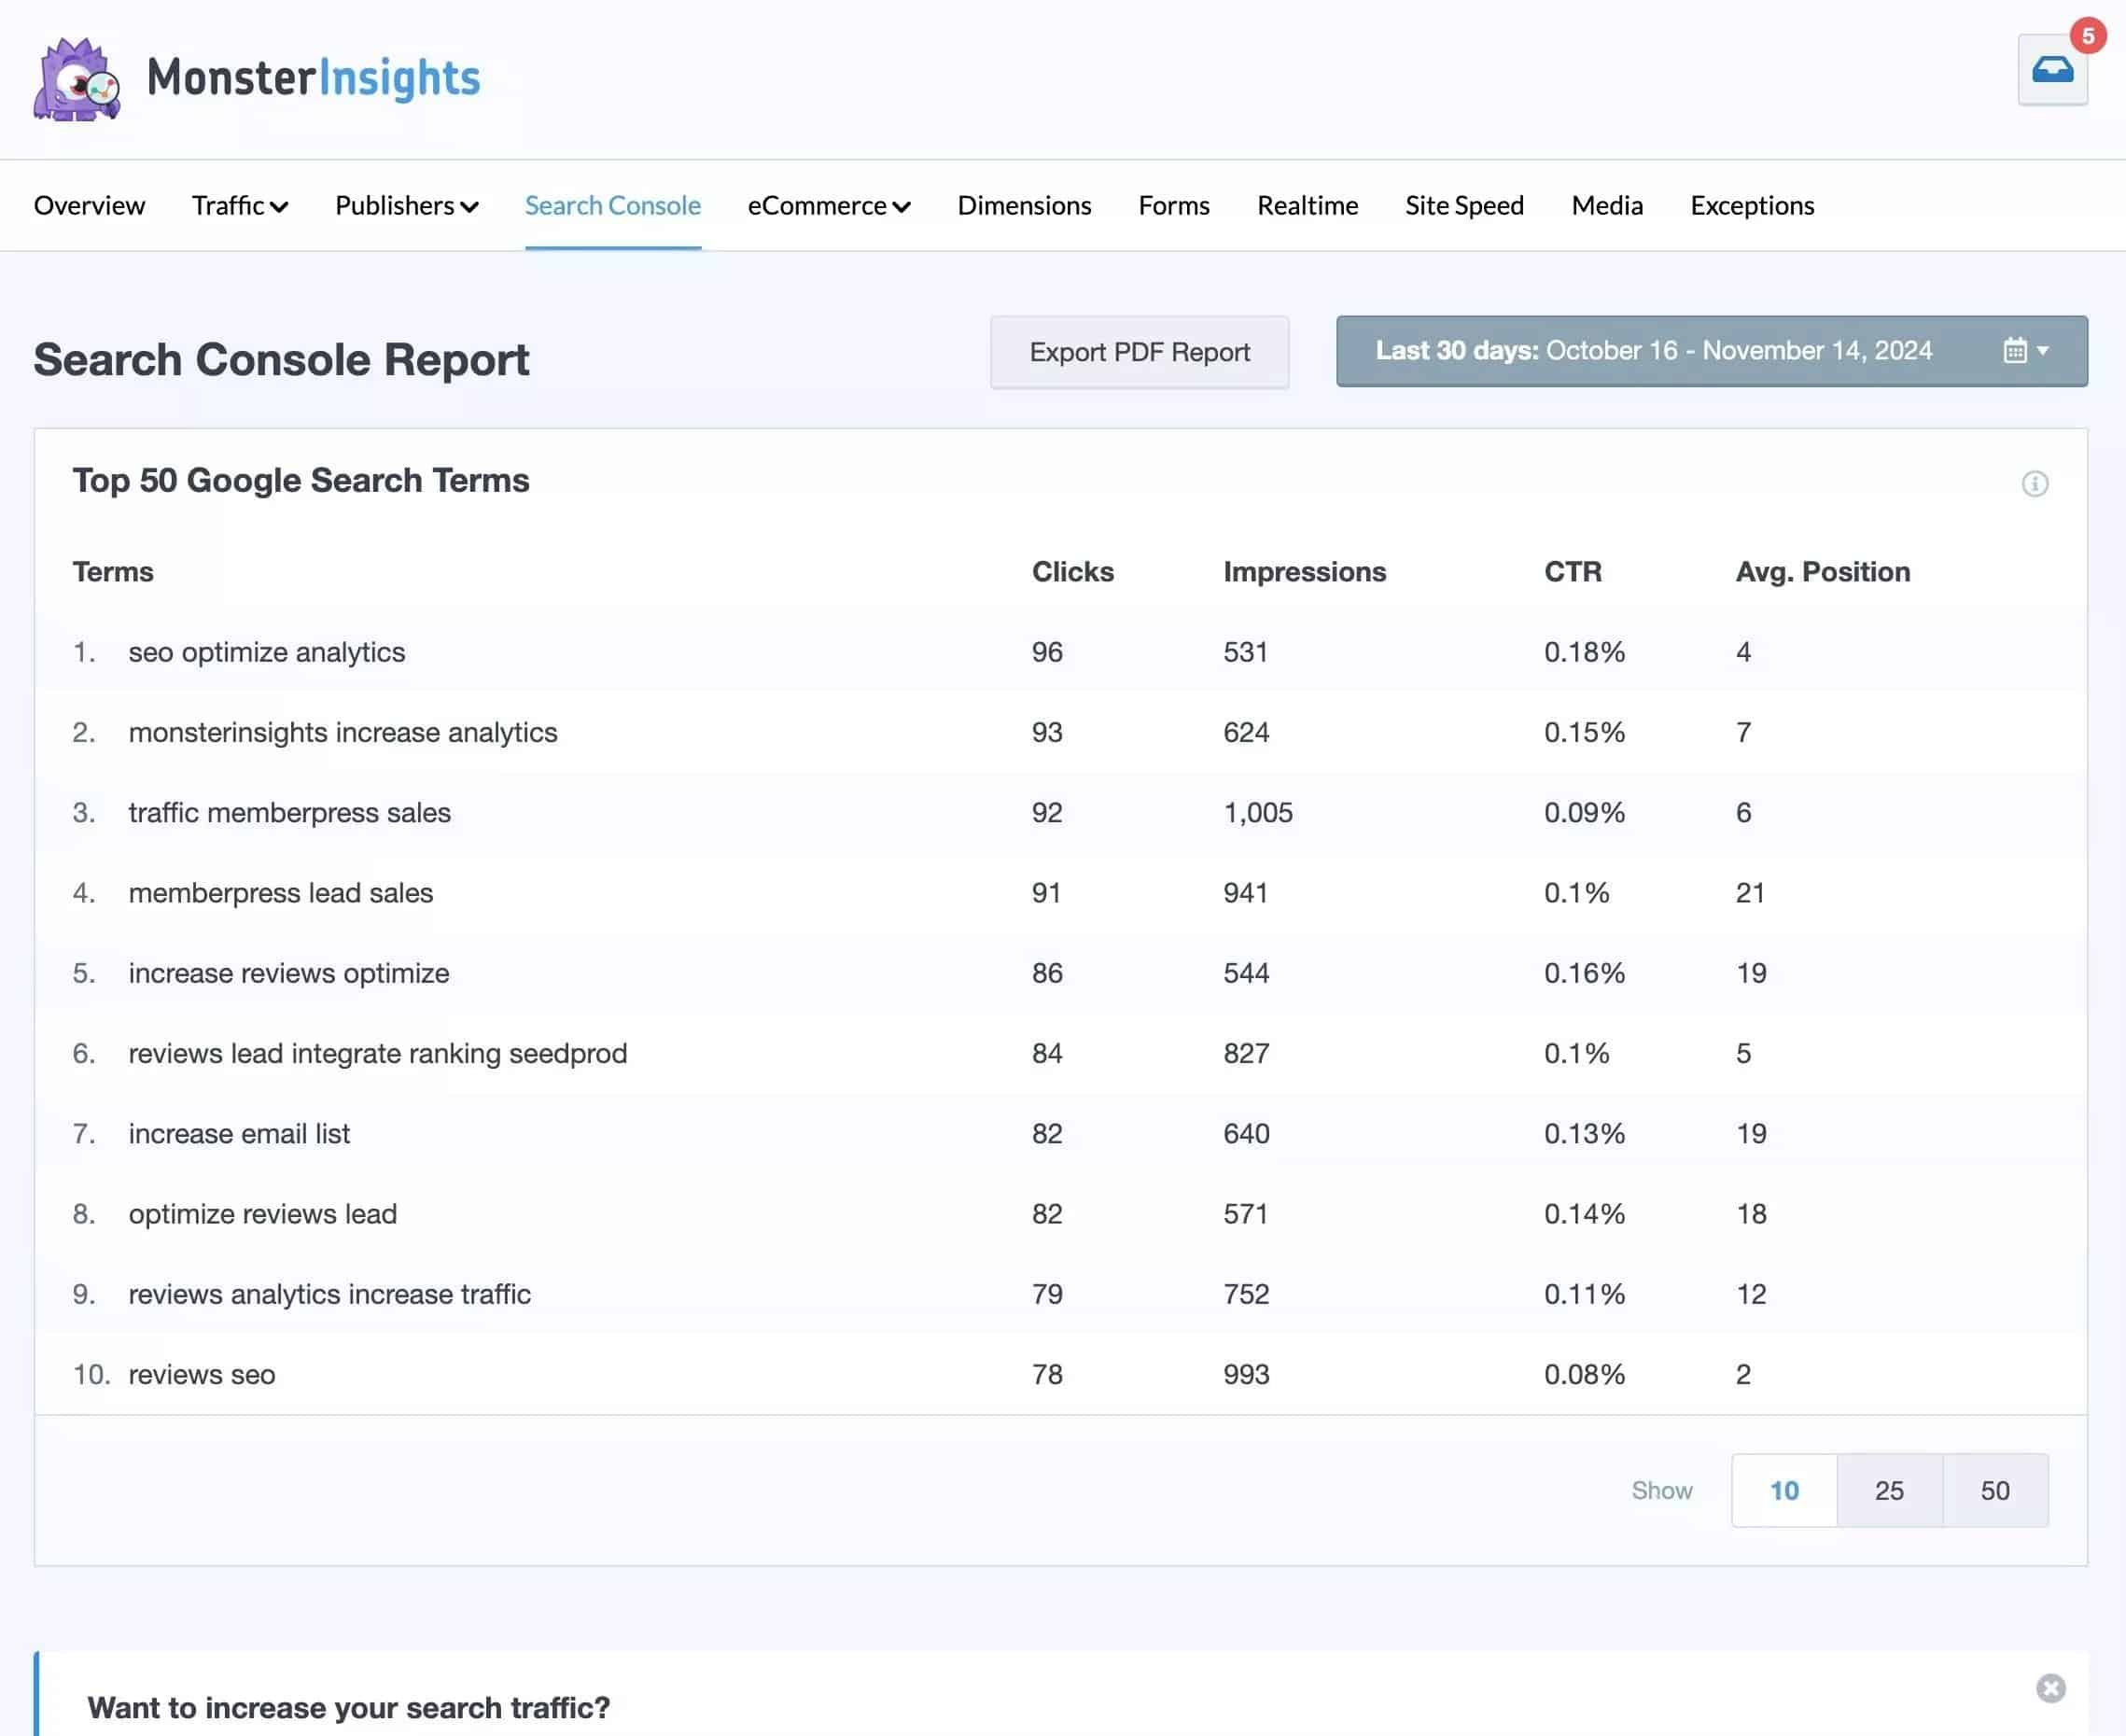Switch to the Overview tab
The image size is (2126, 1736).
(89, 206)
